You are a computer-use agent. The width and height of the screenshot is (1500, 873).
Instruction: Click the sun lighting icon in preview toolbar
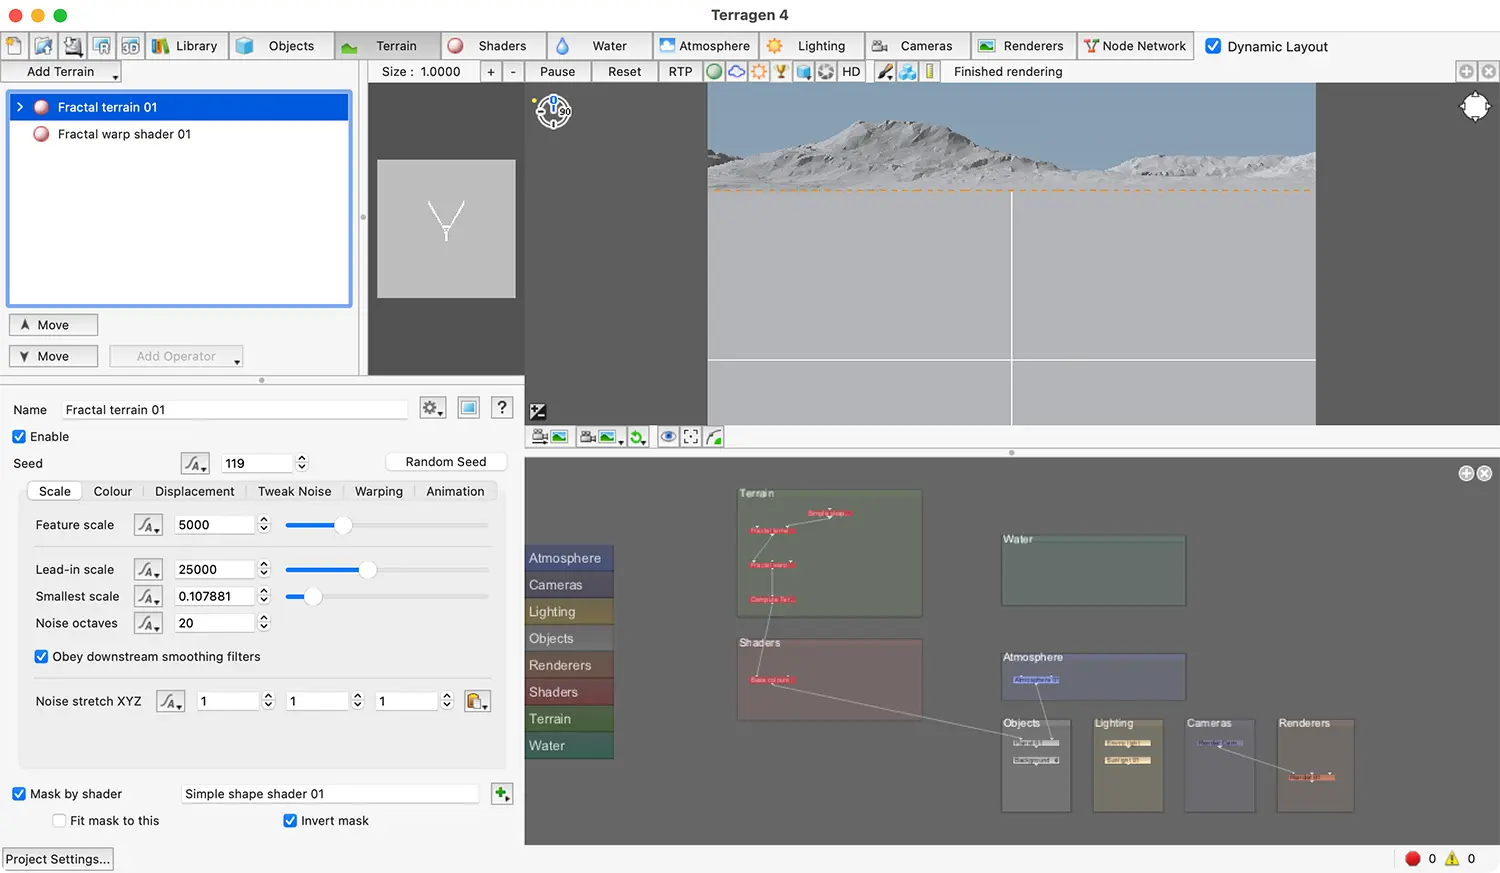coord(759,72)
